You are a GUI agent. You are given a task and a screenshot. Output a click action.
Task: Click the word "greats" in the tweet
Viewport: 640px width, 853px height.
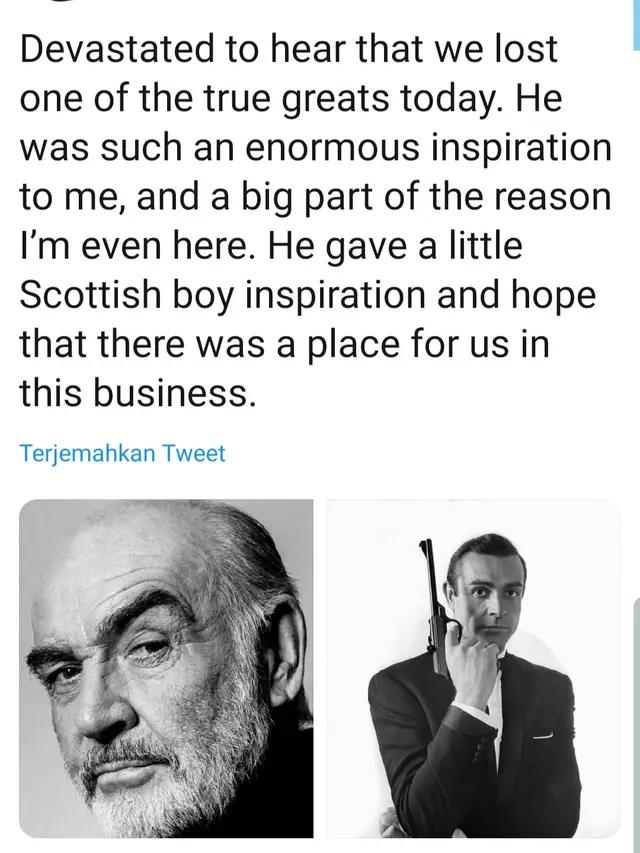(336, 99)
